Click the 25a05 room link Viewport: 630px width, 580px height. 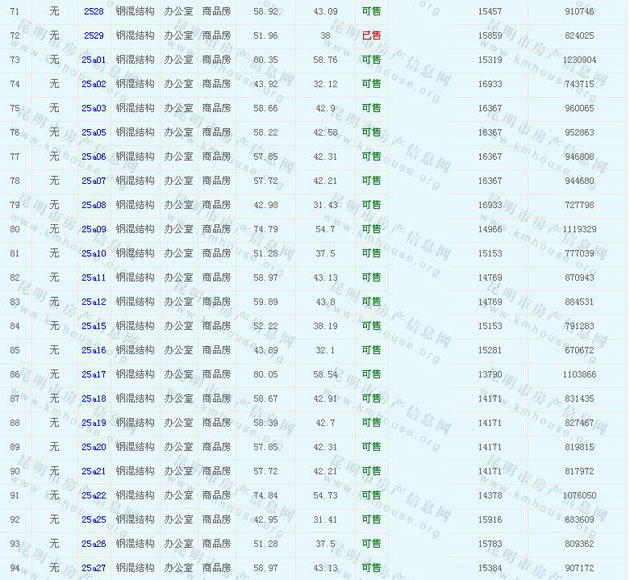(94, 132)
